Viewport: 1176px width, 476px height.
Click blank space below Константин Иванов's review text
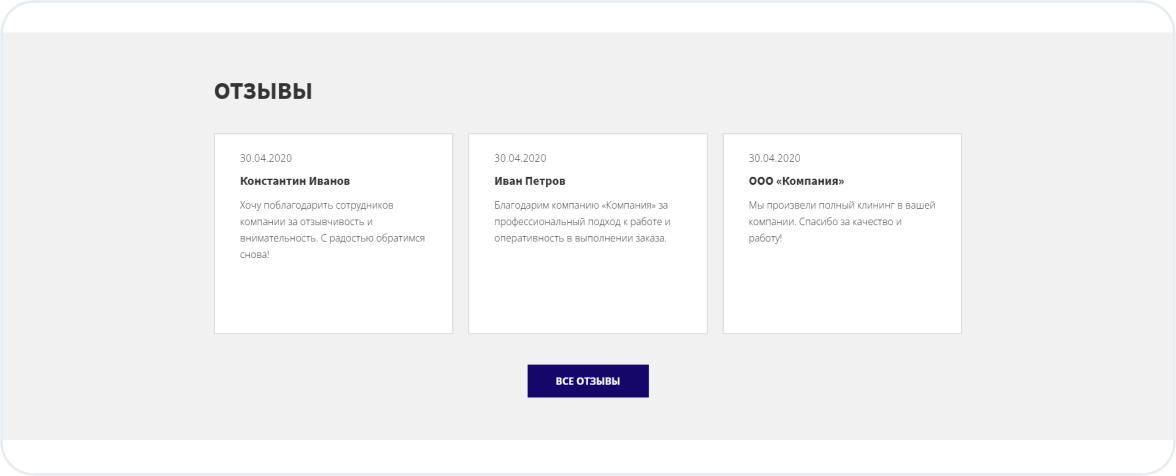click(333, 298)
